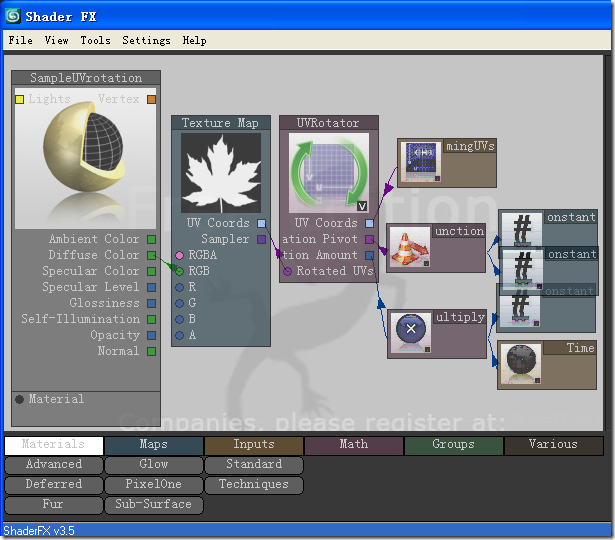This screenshot has width=615, height=540.
Task: Click the Self-Illumination green socket
Action: pyautogui.click(x=151, y=319)
